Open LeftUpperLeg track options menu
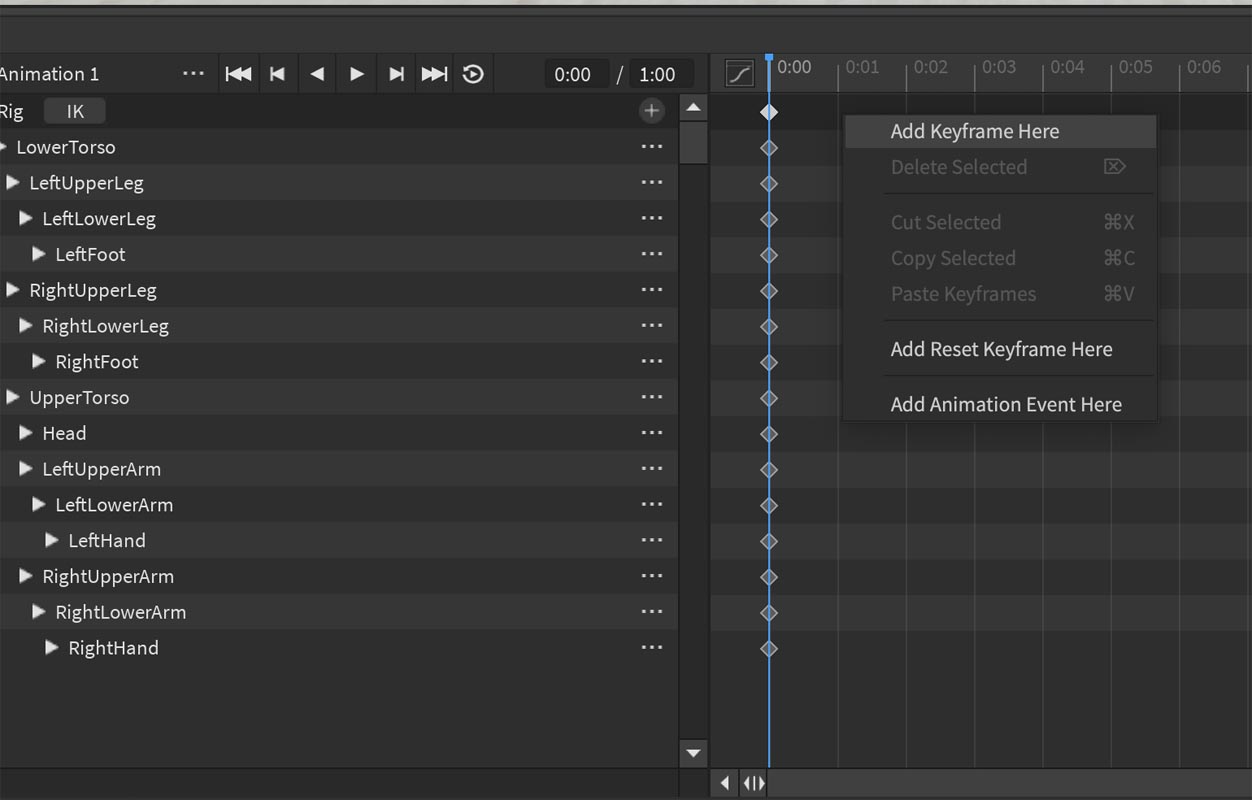1252x800 pixels. pos(652,183)
